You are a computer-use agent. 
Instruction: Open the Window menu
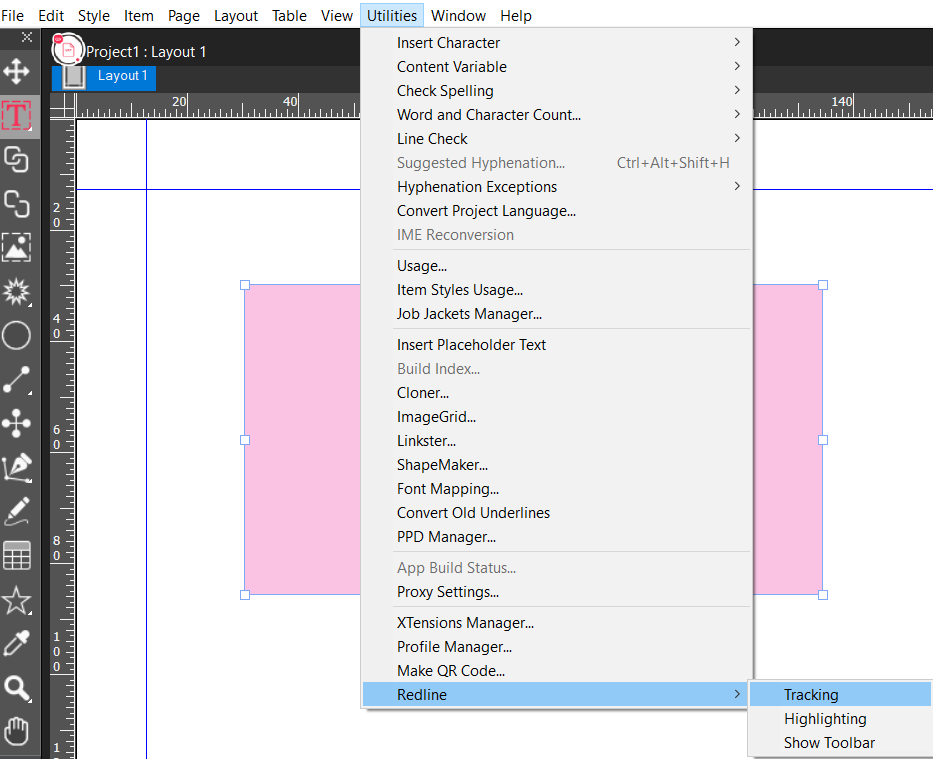coord(458,15)
